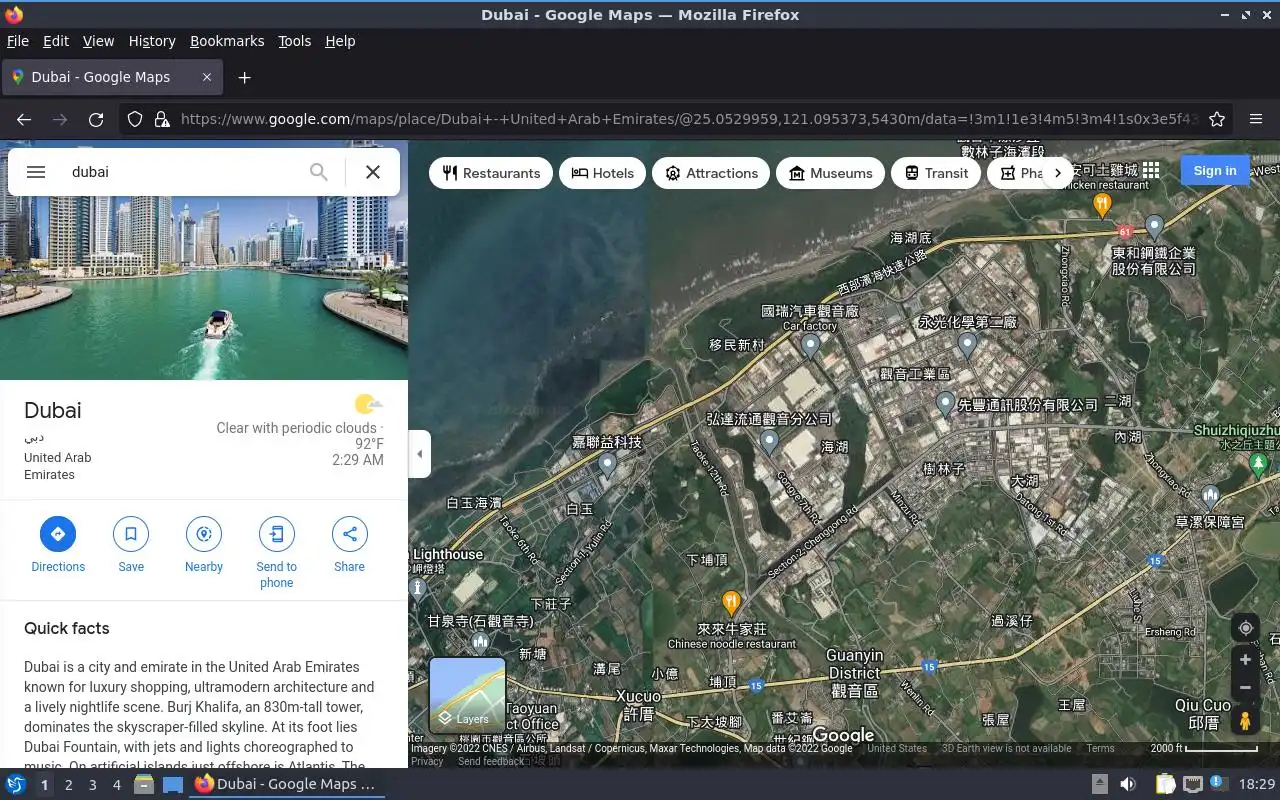Screen dimensions: 1280x800
Task: Share the Dubai location
Action: tap(349, 544)
